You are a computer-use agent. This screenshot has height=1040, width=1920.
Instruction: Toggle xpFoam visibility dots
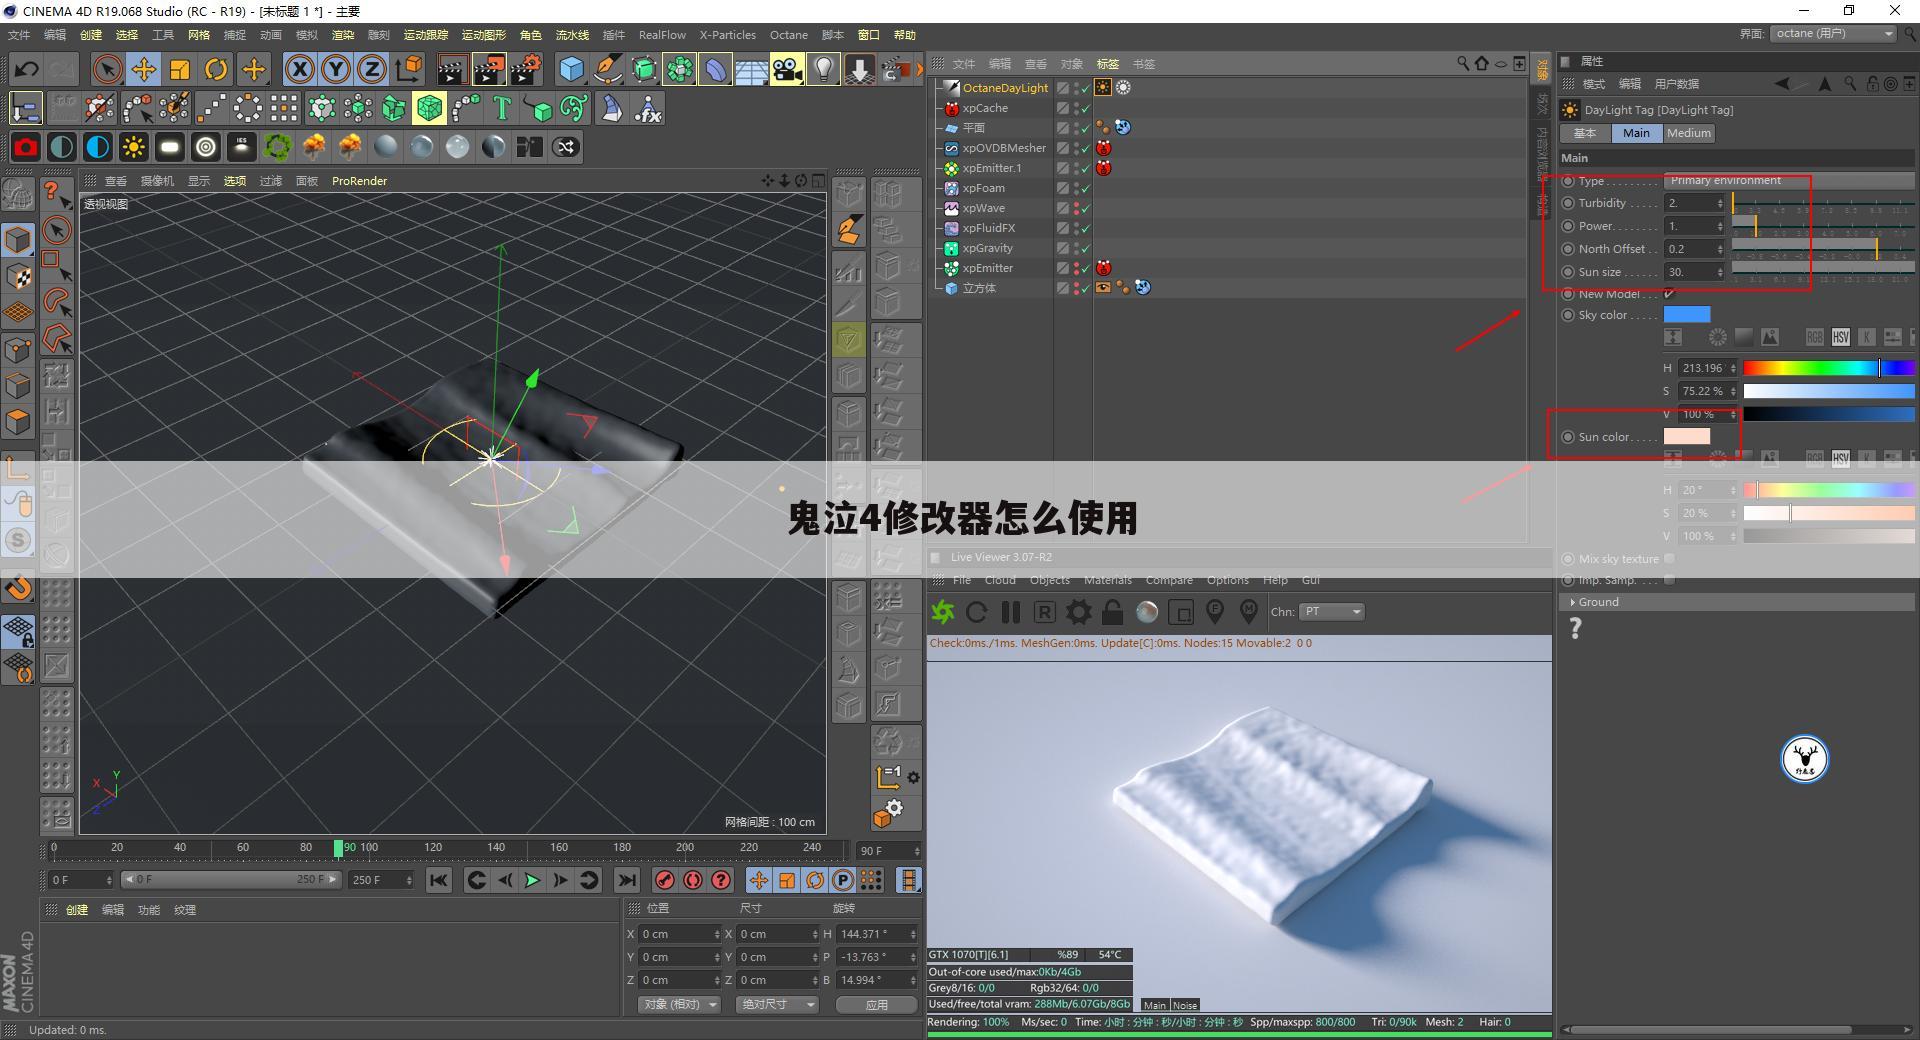pos(1076,188)
